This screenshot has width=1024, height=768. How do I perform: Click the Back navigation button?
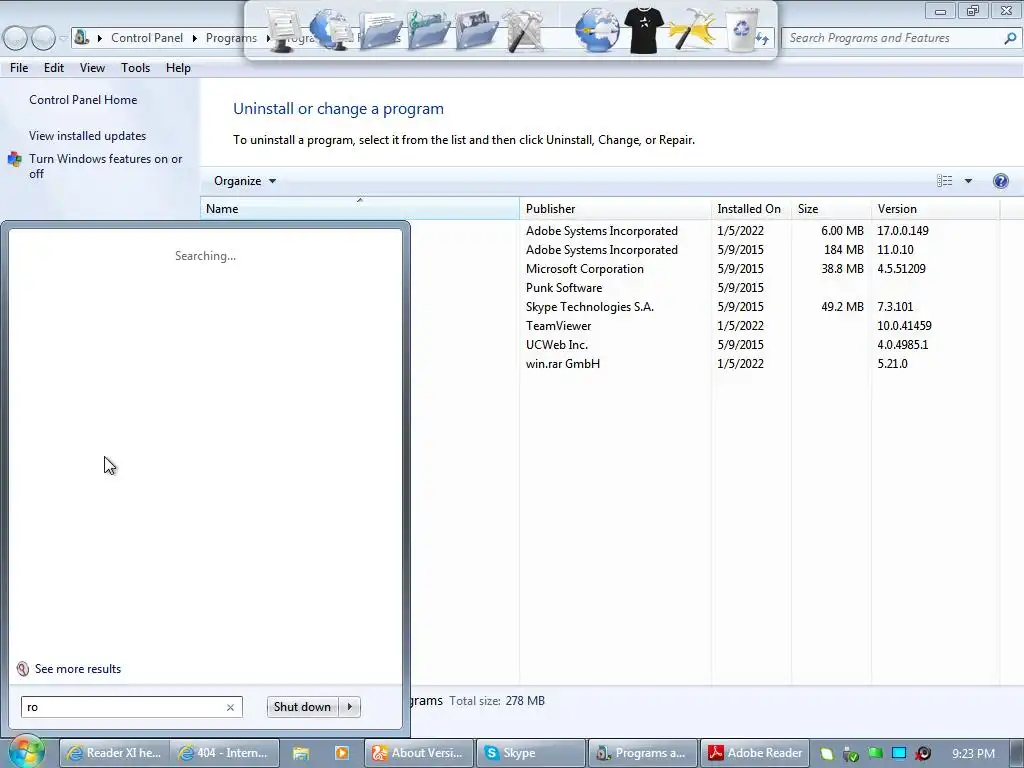[16, 39]
